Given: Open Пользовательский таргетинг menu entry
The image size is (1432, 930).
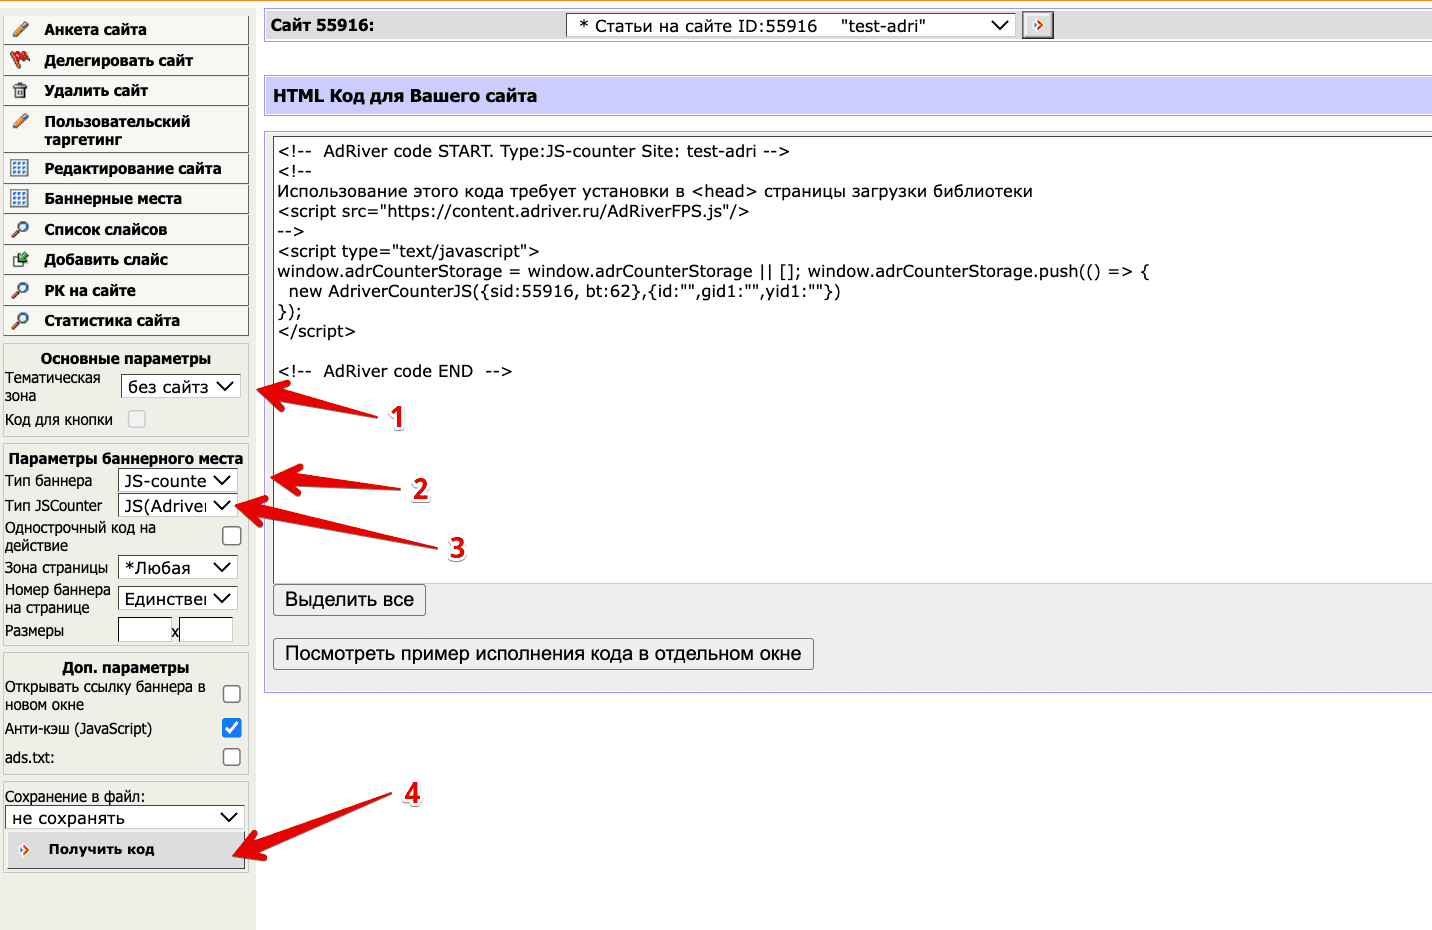Looking at the screenshot, I should 126,130.
